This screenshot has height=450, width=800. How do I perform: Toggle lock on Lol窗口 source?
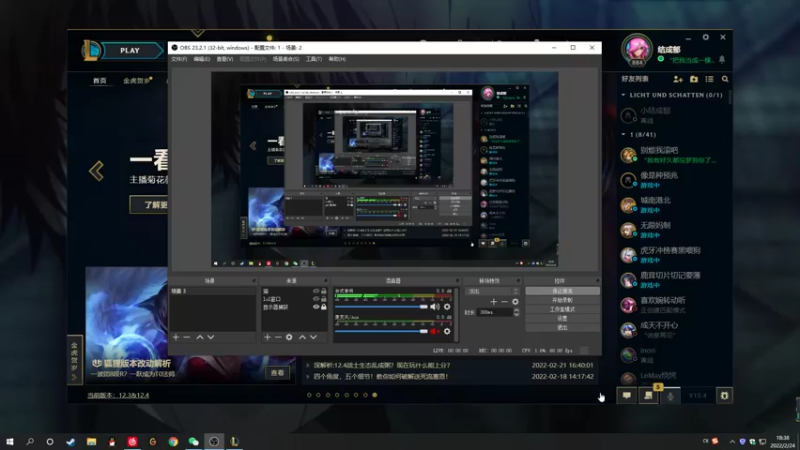(x=323, y=299)
